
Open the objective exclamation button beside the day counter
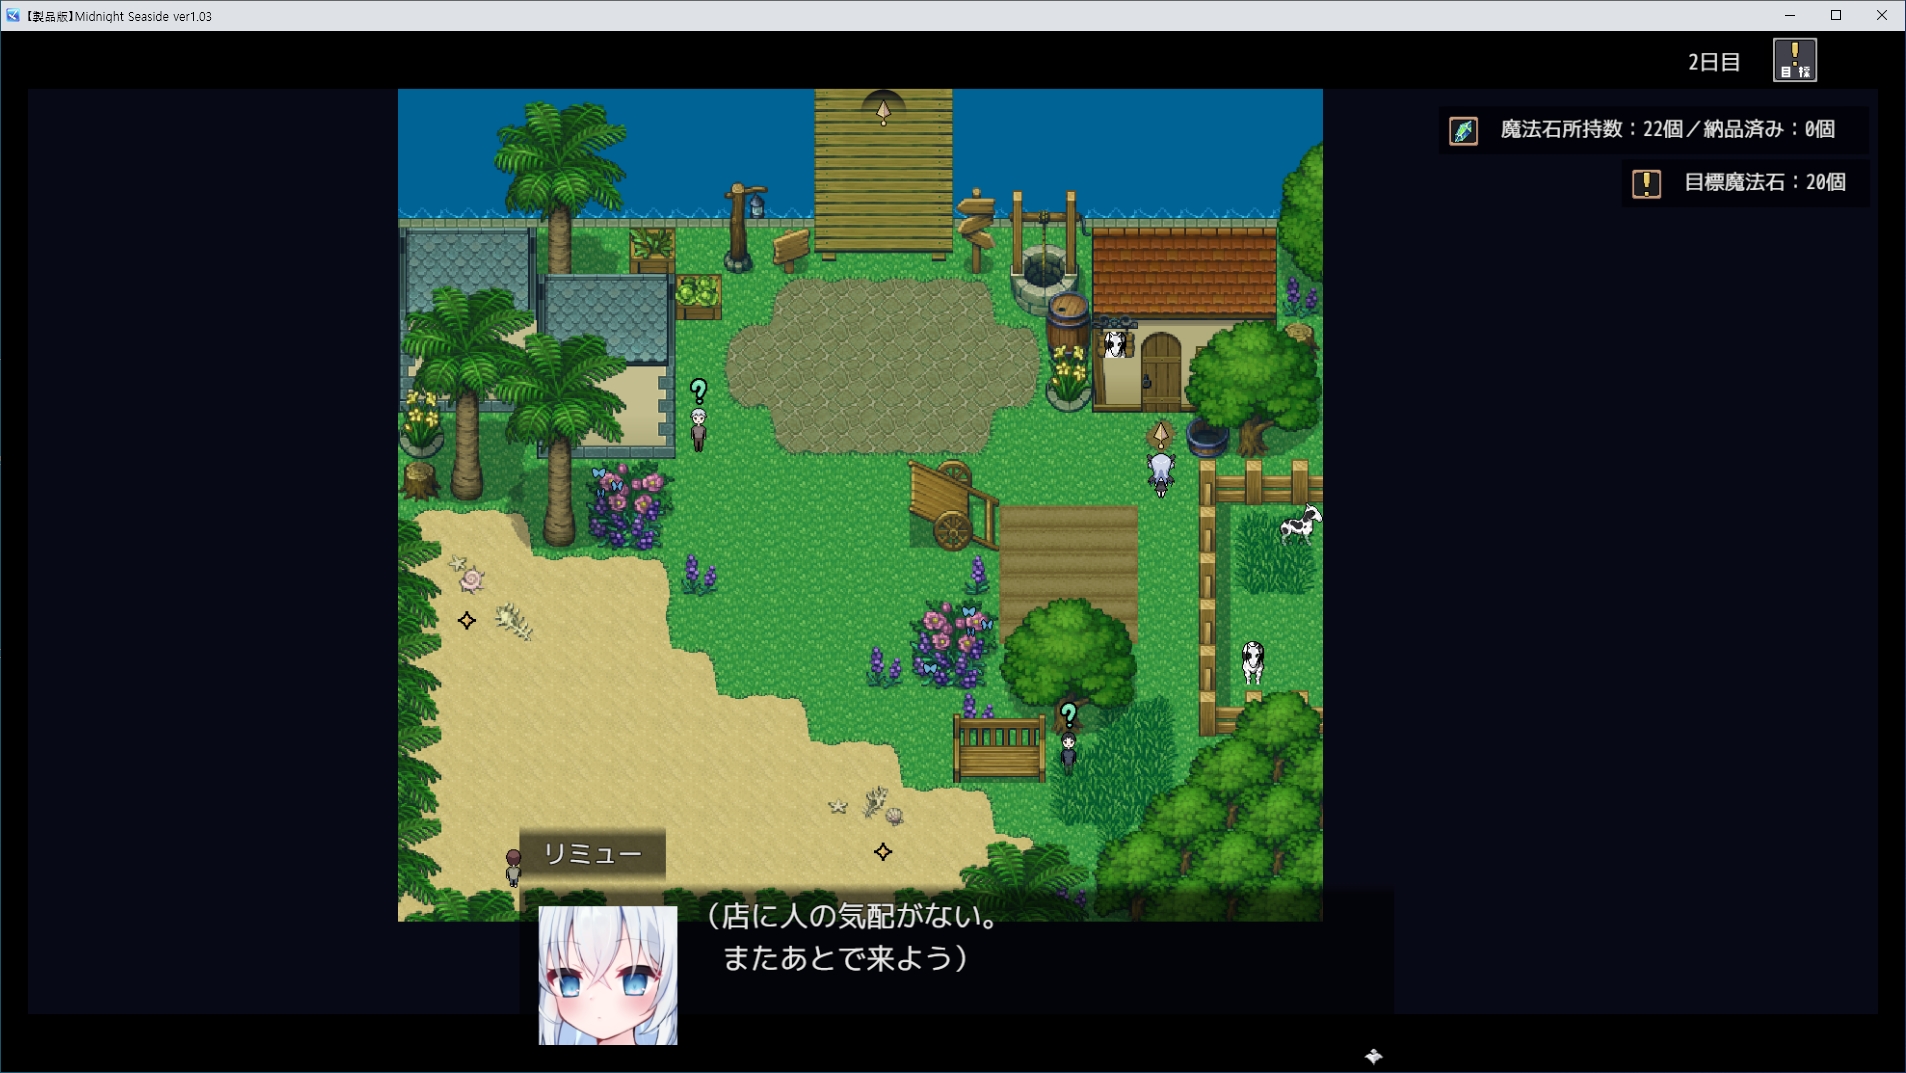1794,60
